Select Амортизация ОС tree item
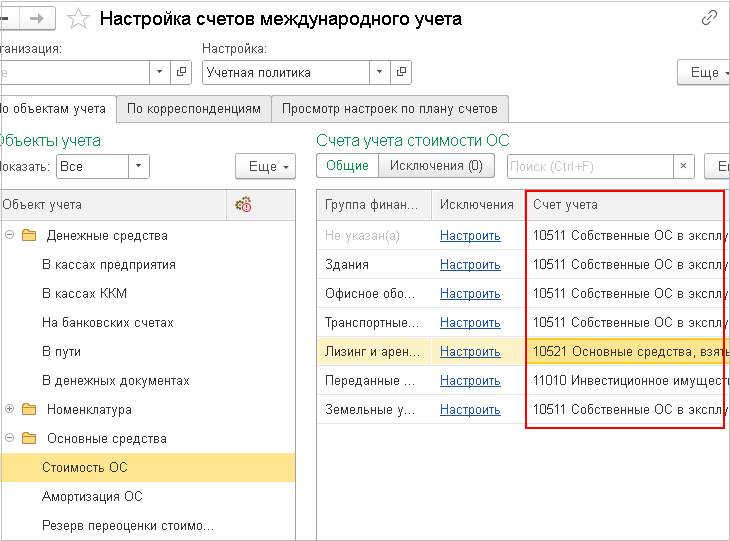730x541 pixels. pos(92,497)
